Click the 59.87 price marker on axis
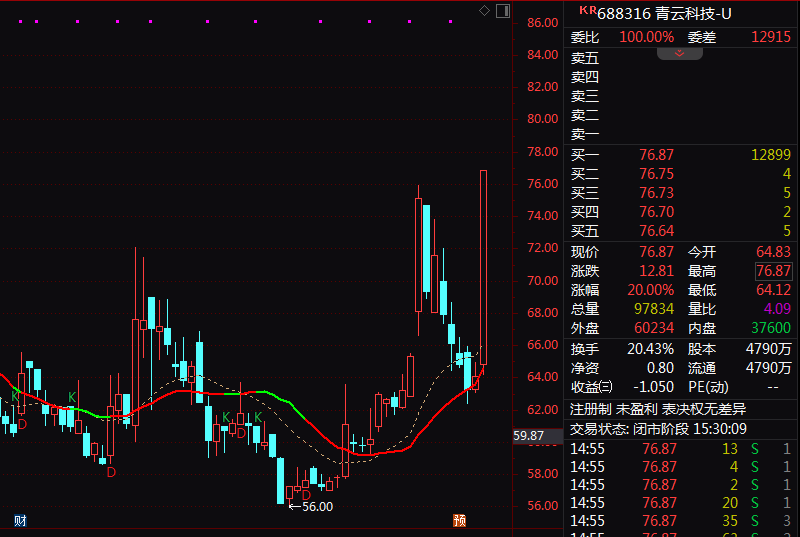Screen dimensions: 800x537 (x=528, y=436)
